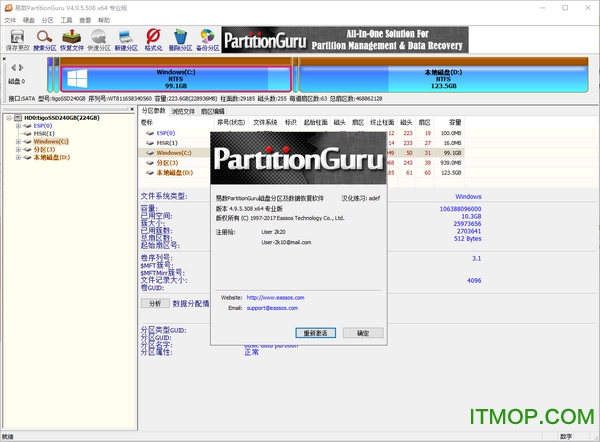Click the 分区(3) drive icon in partition table

click(150, 163)
